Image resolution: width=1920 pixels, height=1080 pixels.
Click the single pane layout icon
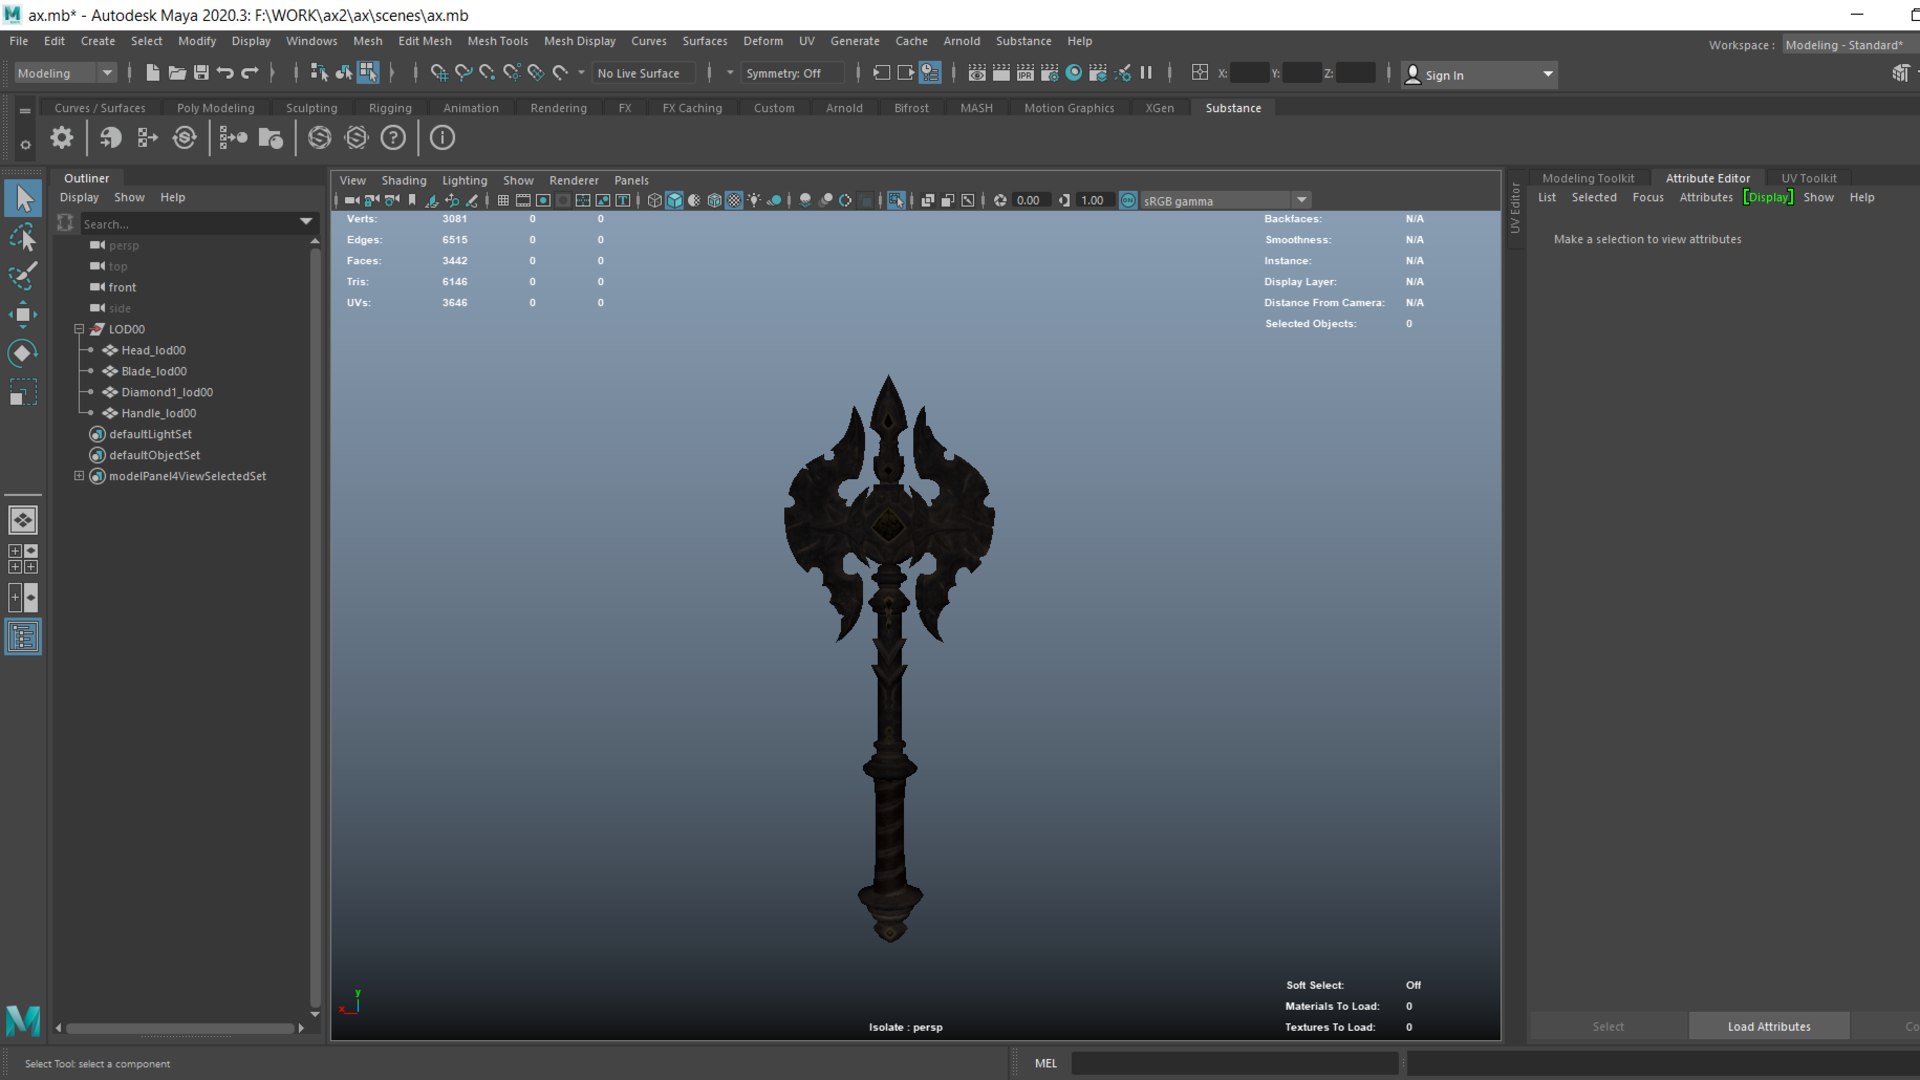pyautogui.click(x=23, y=520)
